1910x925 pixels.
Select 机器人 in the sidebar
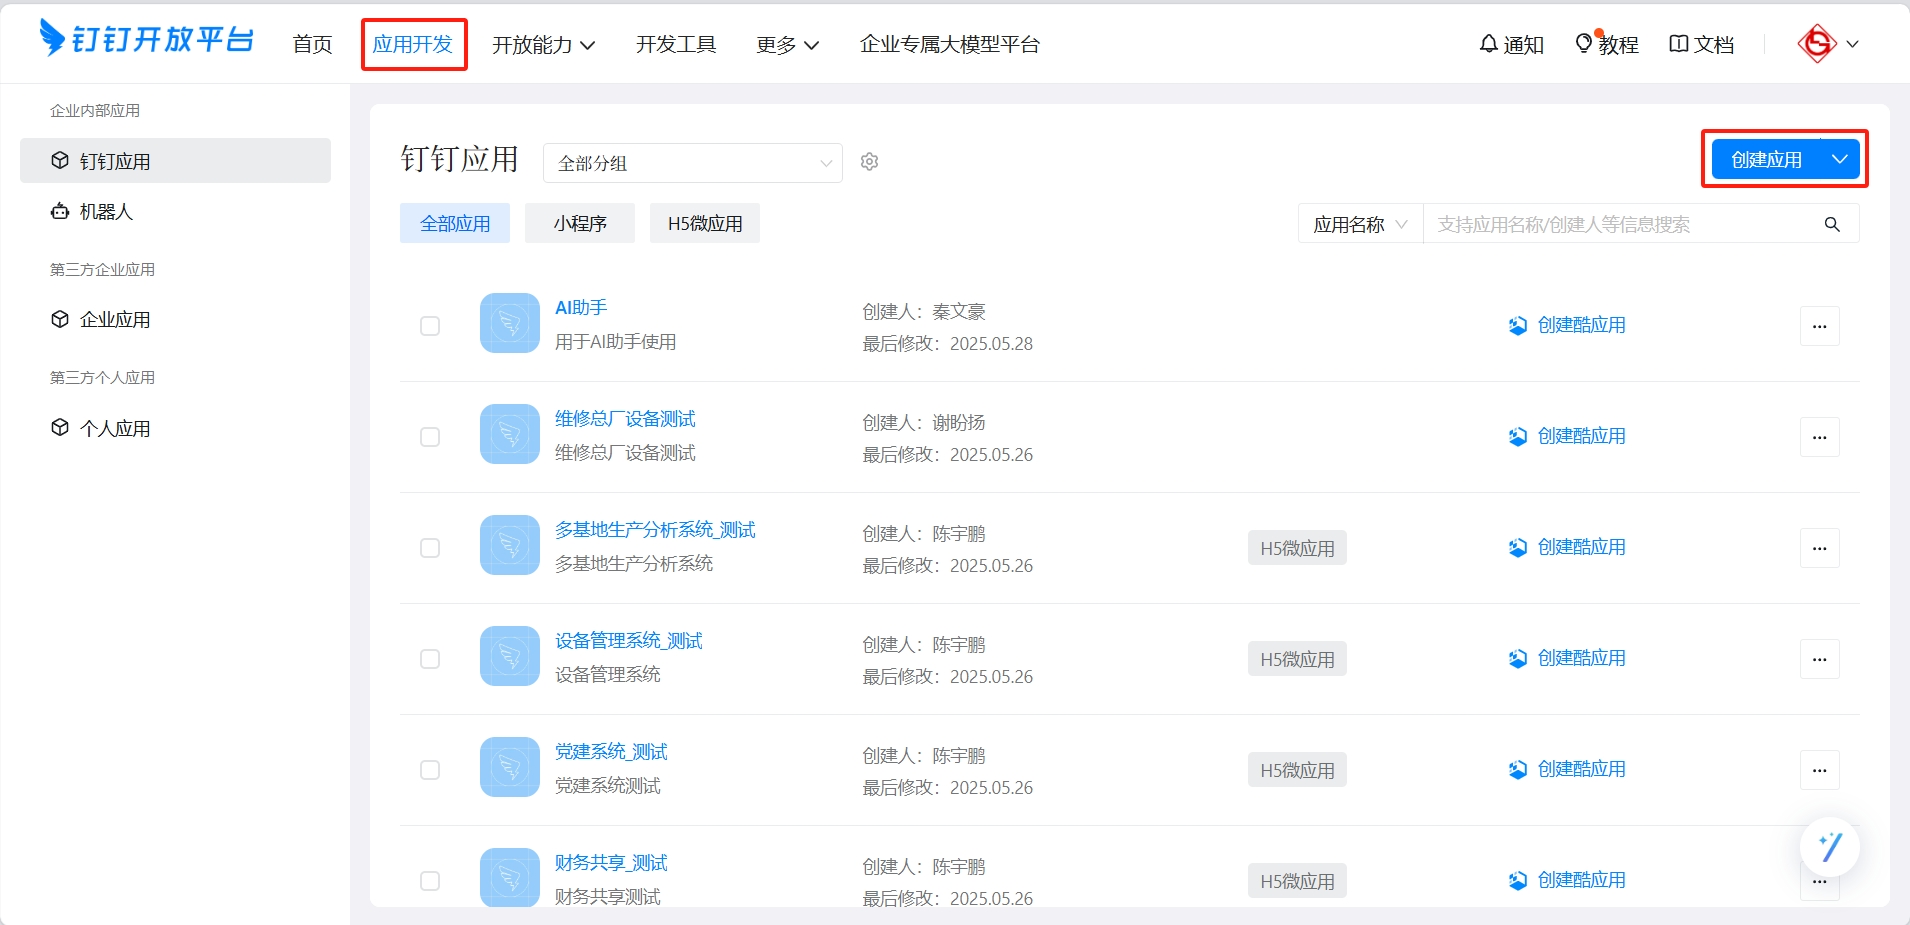tap(175, 212)
